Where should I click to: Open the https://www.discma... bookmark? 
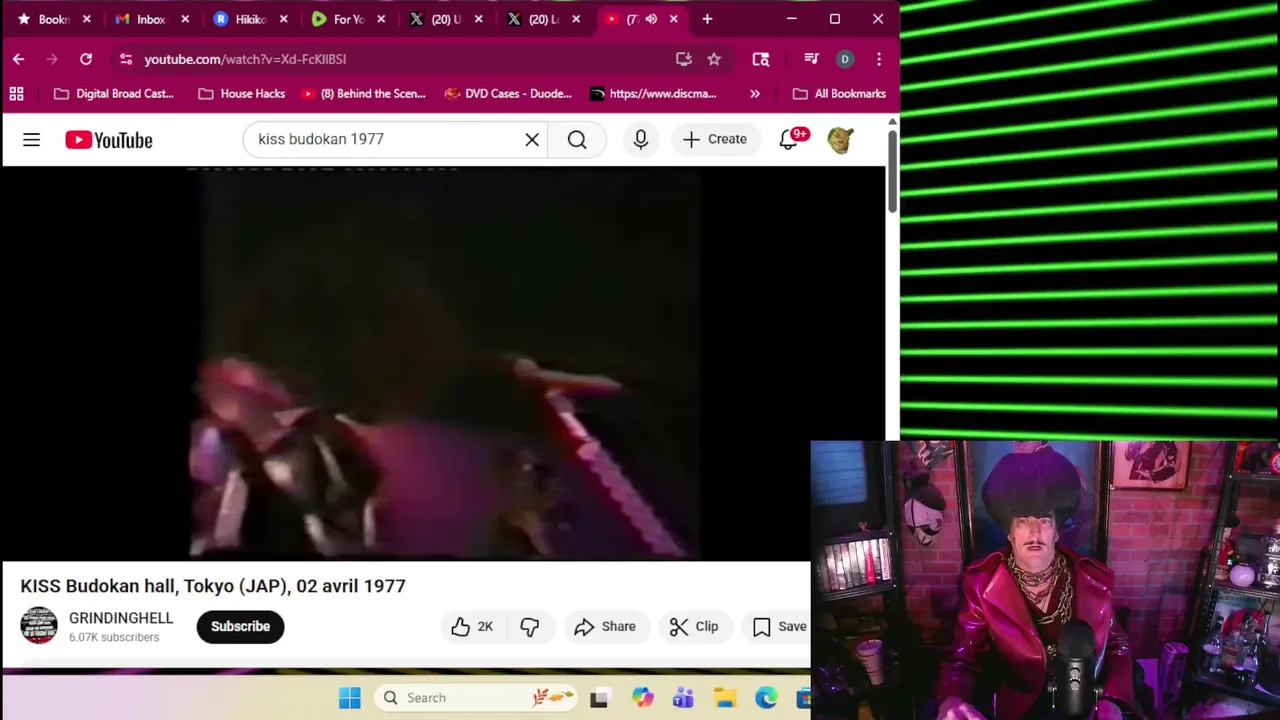(653, 93)
